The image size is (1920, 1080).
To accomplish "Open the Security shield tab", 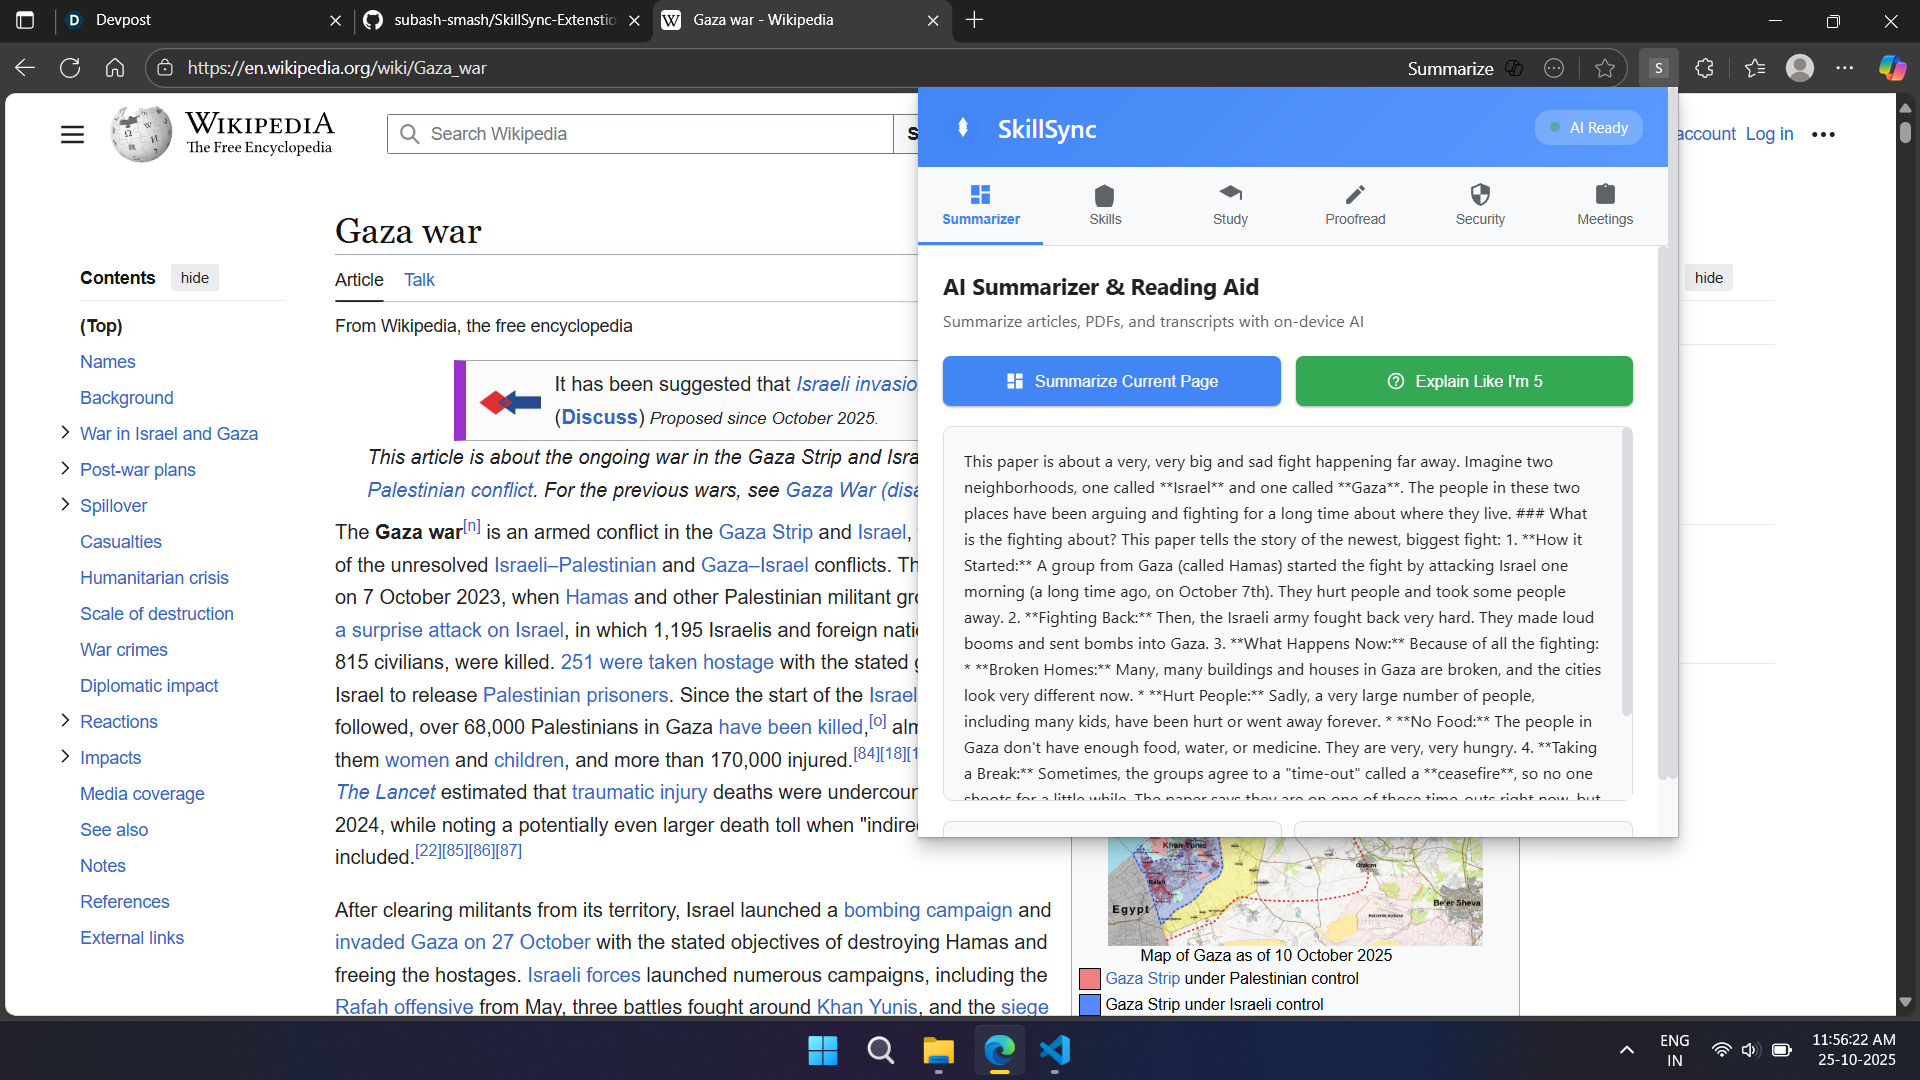I will tap(1479, 205).
